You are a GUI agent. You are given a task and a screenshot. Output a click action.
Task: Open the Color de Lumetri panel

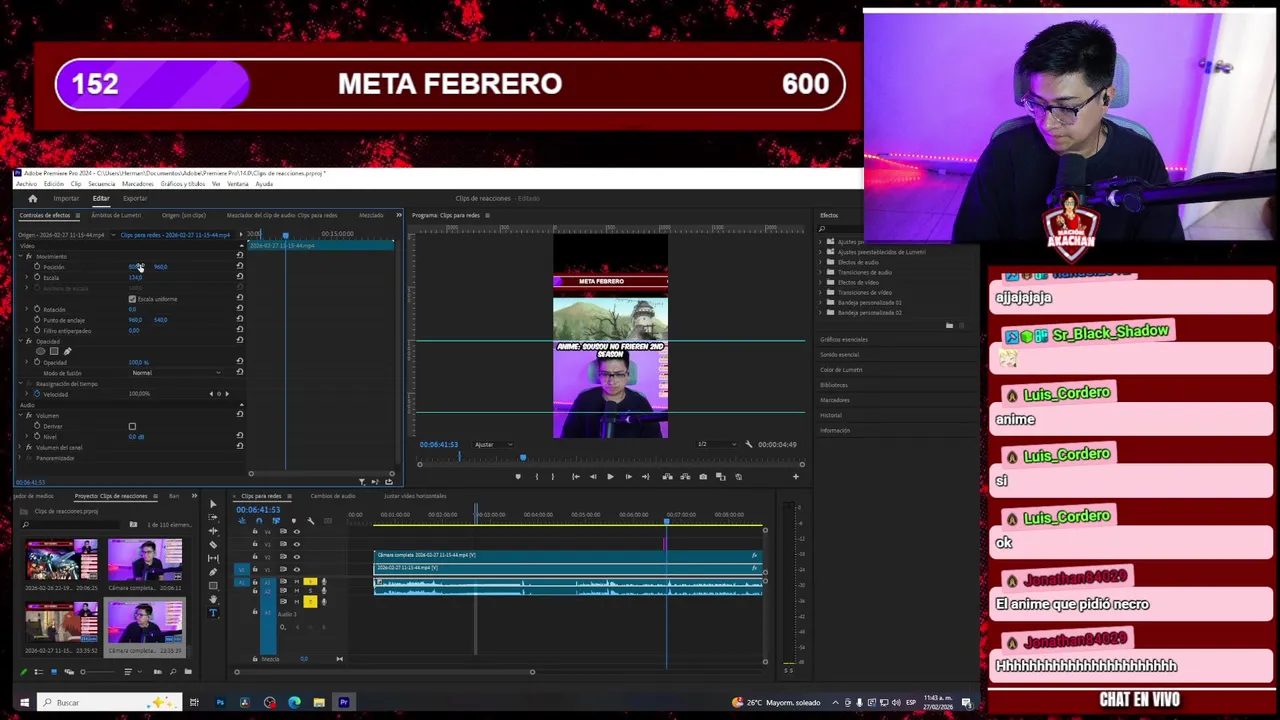[841, 370]
